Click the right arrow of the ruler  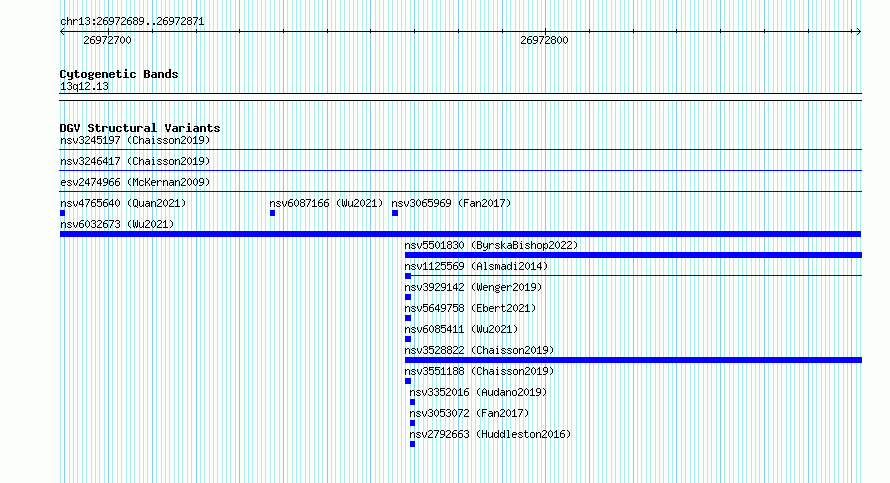pyautogui.click(x=858, y=32)
